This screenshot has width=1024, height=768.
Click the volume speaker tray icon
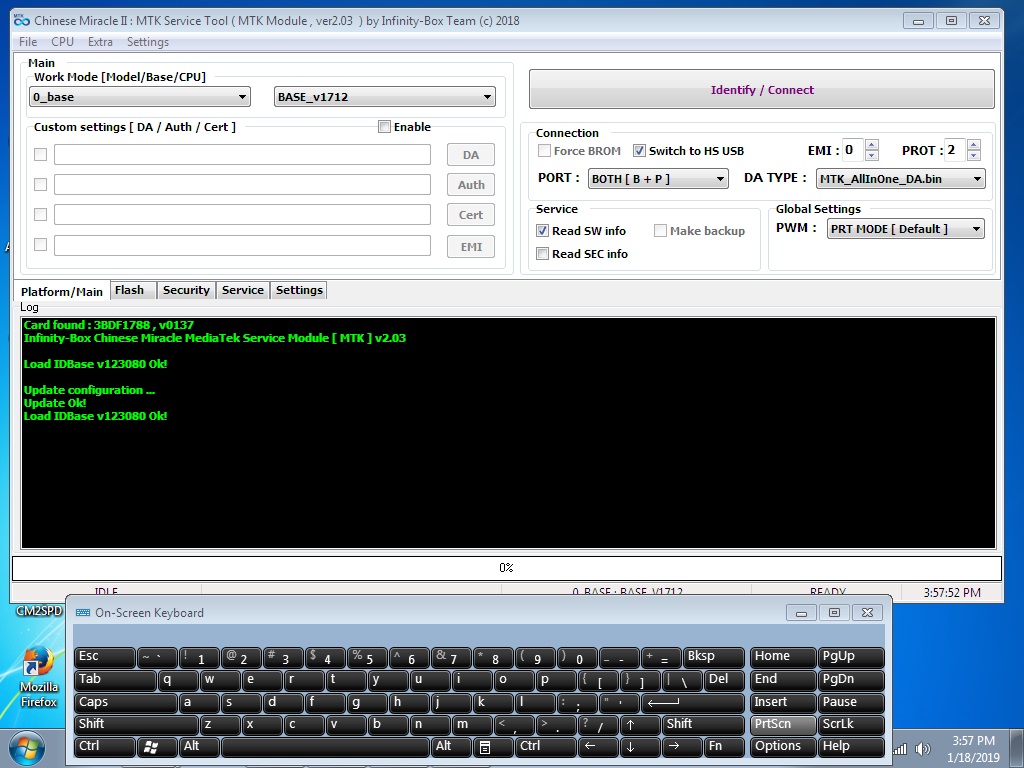click(922, 749)
